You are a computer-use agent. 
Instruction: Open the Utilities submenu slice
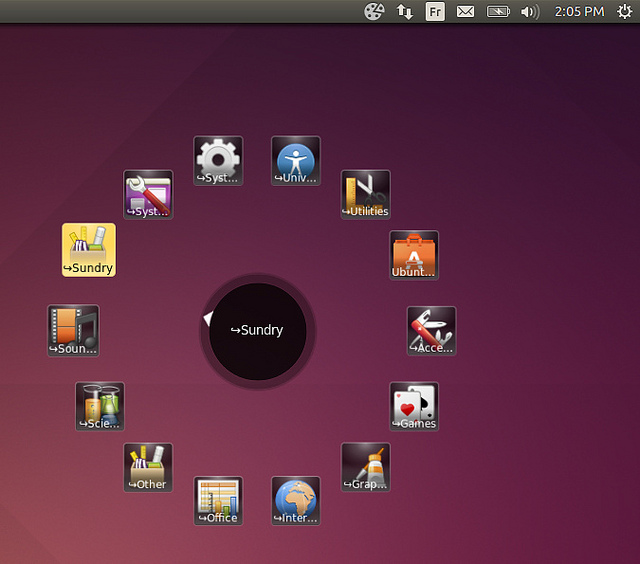click(365, 194)
